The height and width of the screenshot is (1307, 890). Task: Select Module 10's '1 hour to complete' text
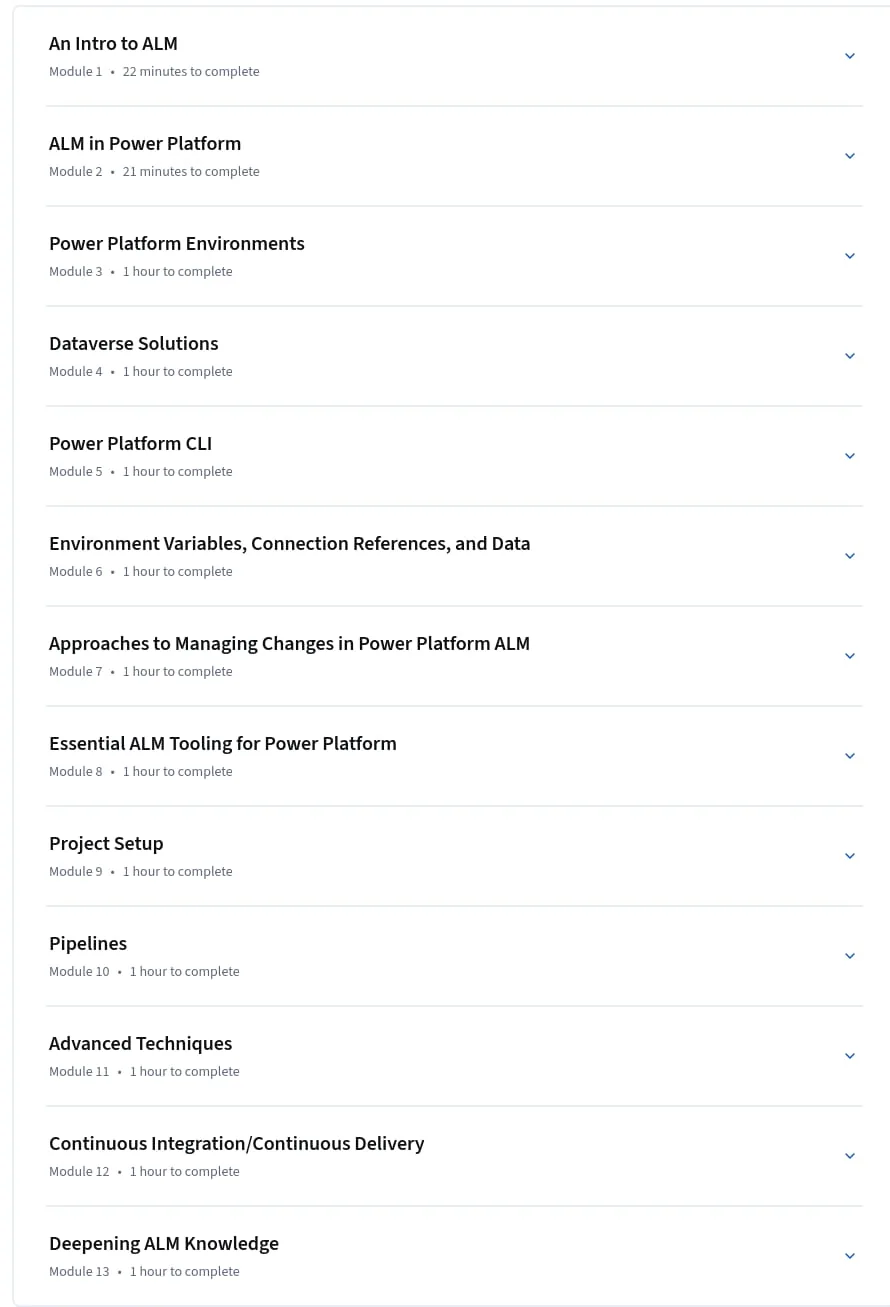pos(185,972)
